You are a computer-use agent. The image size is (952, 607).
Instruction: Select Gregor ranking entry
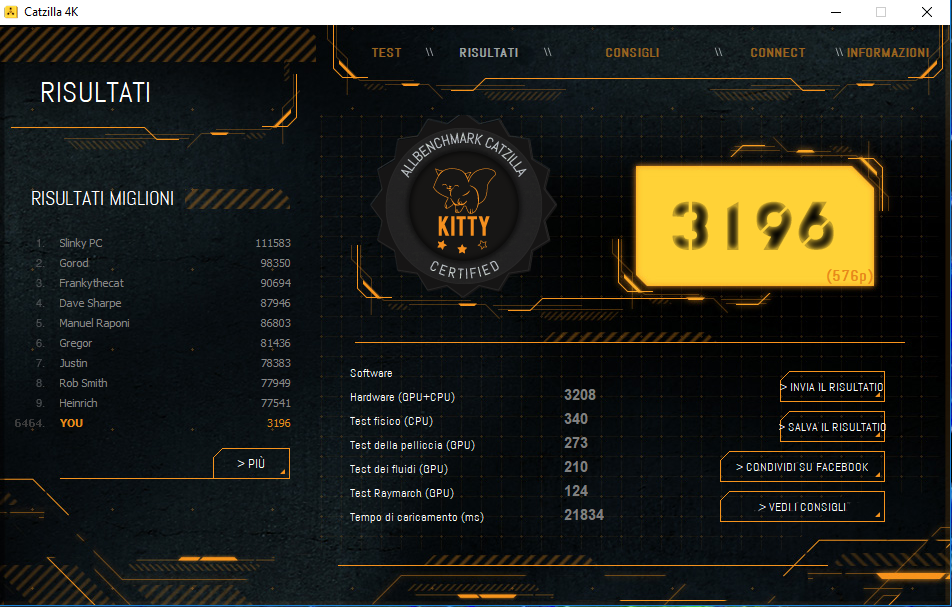point(163,343)
